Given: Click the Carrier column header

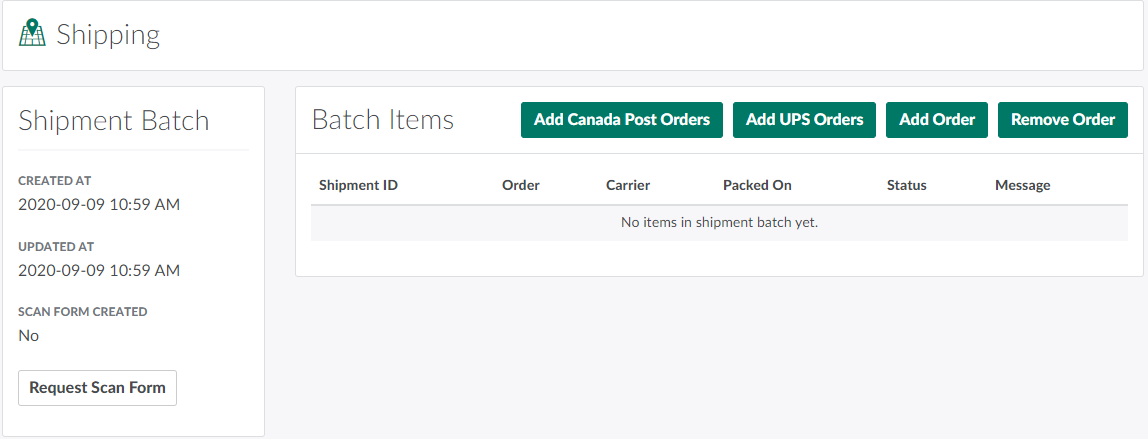Looking at the screenshot, I should click(x=628, y=185).
